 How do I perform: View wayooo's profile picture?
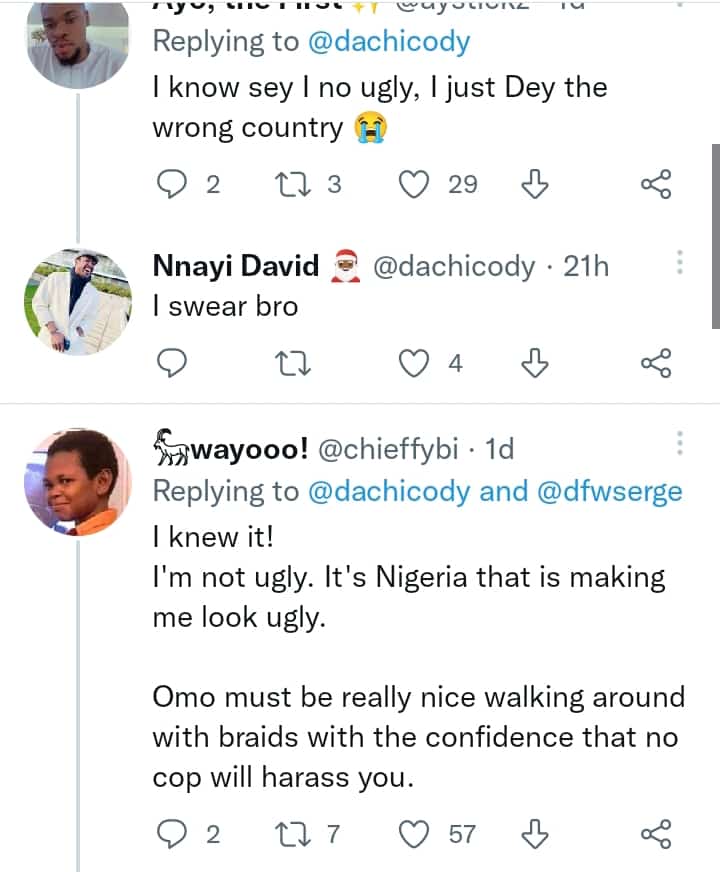77,482
